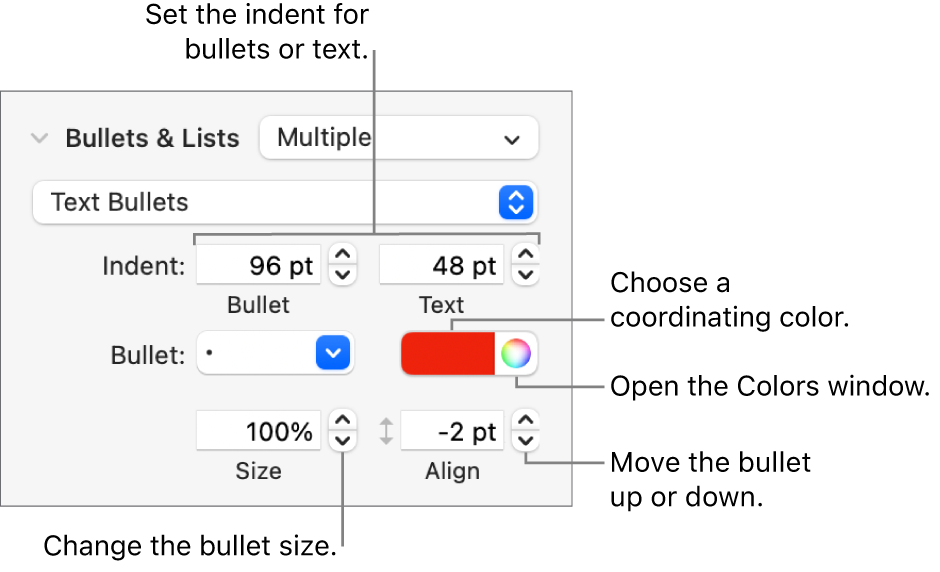
Task: Open the Colors window via color wheel
Action: coord(516,353)
